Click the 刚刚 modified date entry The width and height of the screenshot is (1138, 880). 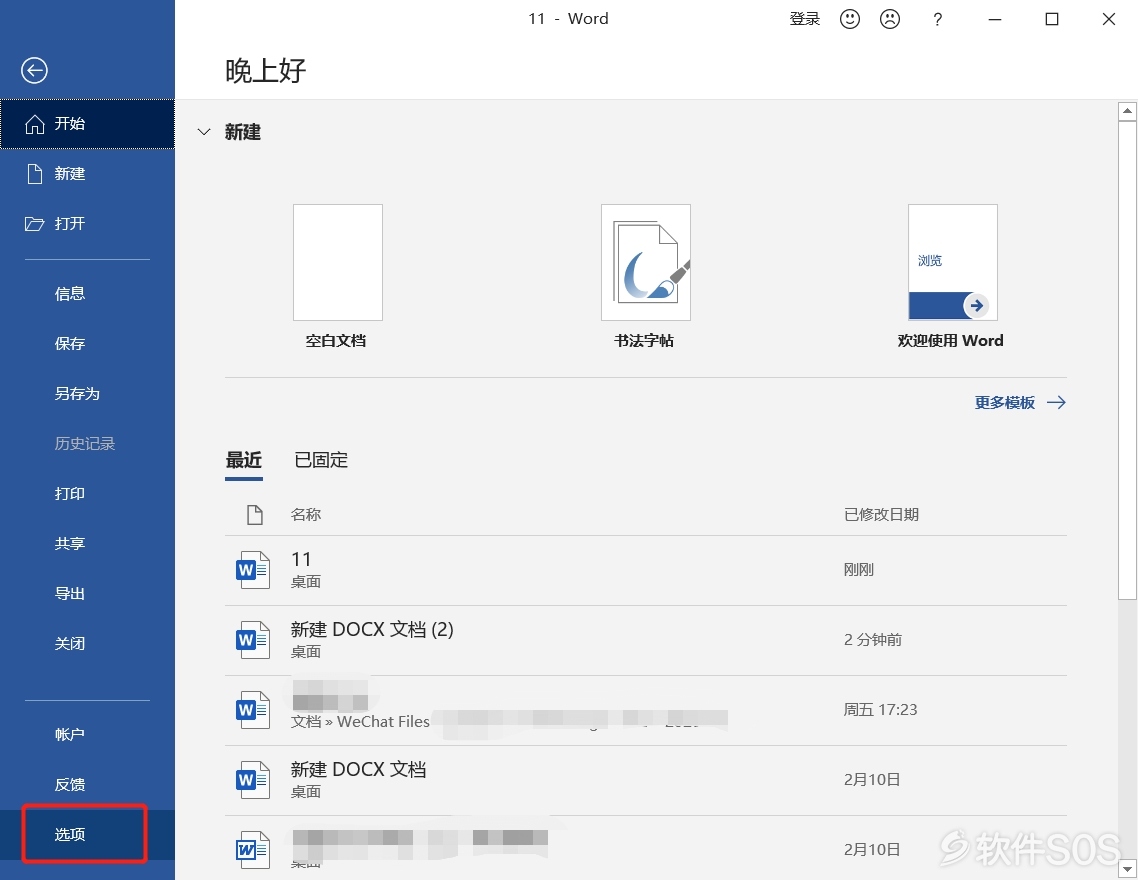point(859,570)
